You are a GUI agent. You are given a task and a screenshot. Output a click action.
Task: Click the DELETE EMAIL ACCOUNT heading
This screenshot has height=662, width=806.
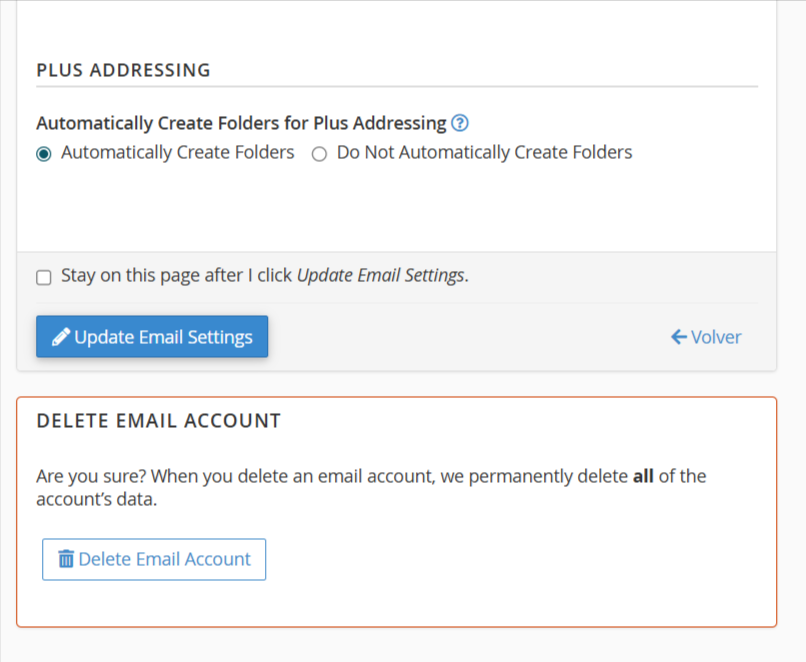(x=158, y=421)
